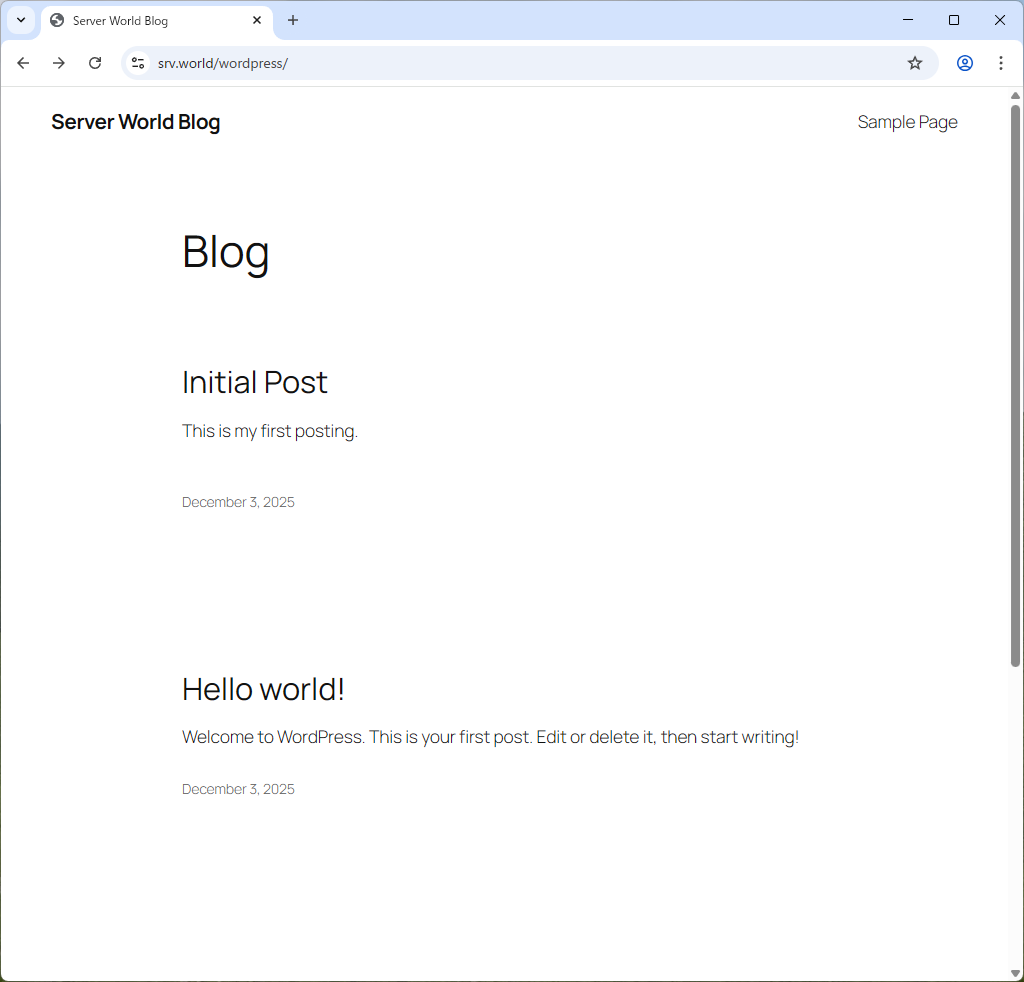Open the Initial Post article
The width and height of the screenshot is (1024, 982).
click(x=254, y=382)
